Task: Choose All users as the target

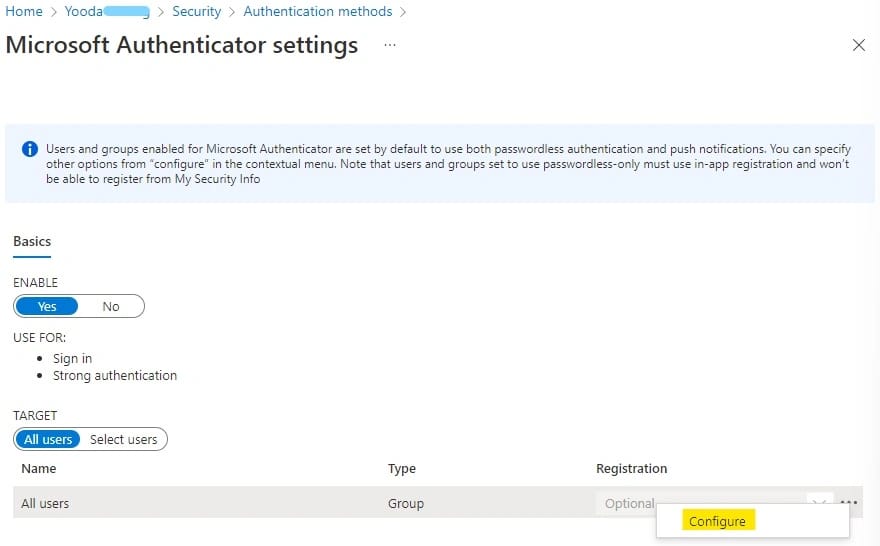Action: [x=48, y=439]
